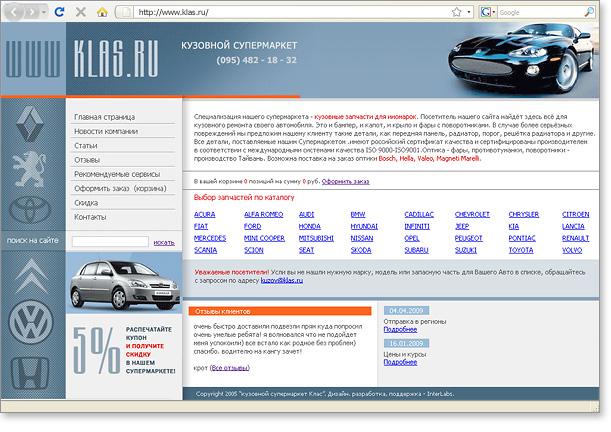The image size is (611, 432).
Task: Open Подробнее under Цены и курсы
Action: click(400, 362)
